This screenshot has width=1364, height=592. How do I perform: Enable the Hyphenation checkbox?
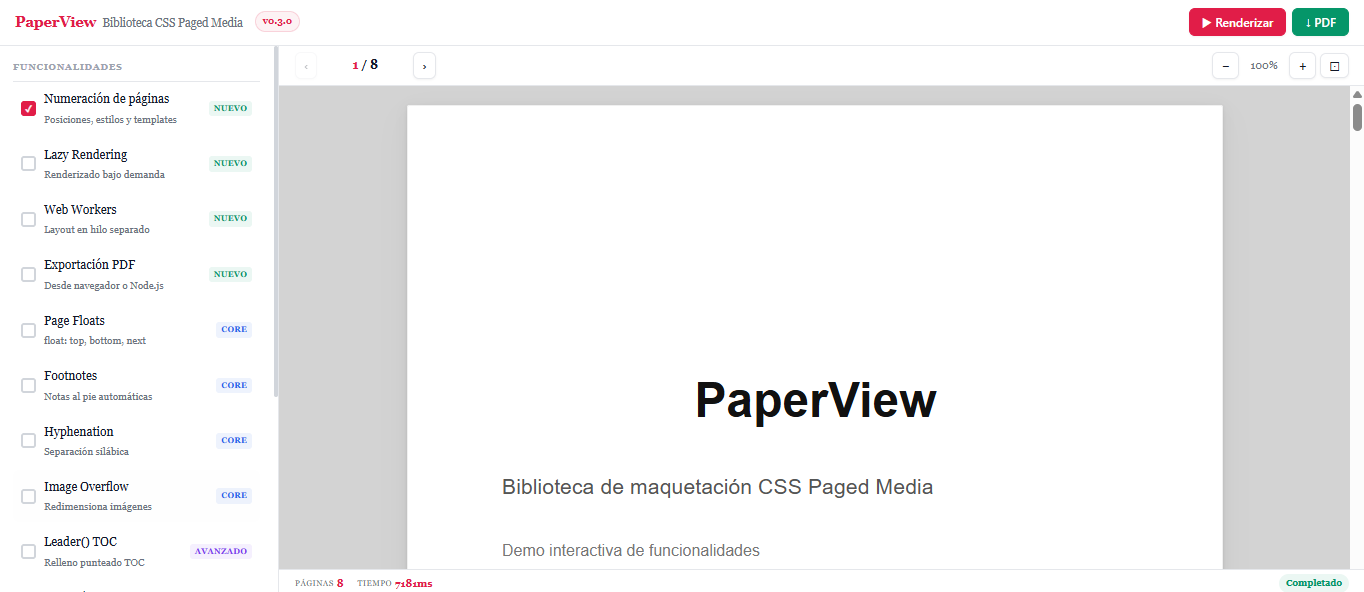click(28, 441)
